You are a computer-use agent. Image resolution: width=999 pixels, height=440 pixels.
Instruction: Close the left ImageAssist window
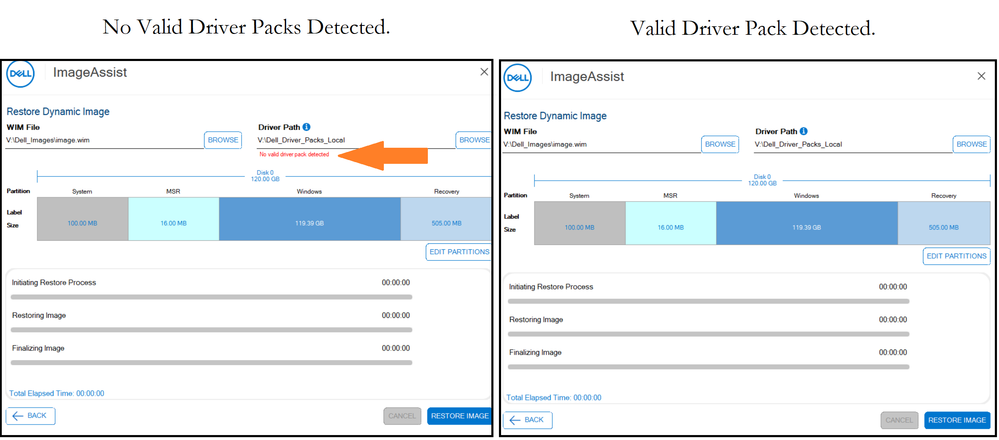click(484, 72)
